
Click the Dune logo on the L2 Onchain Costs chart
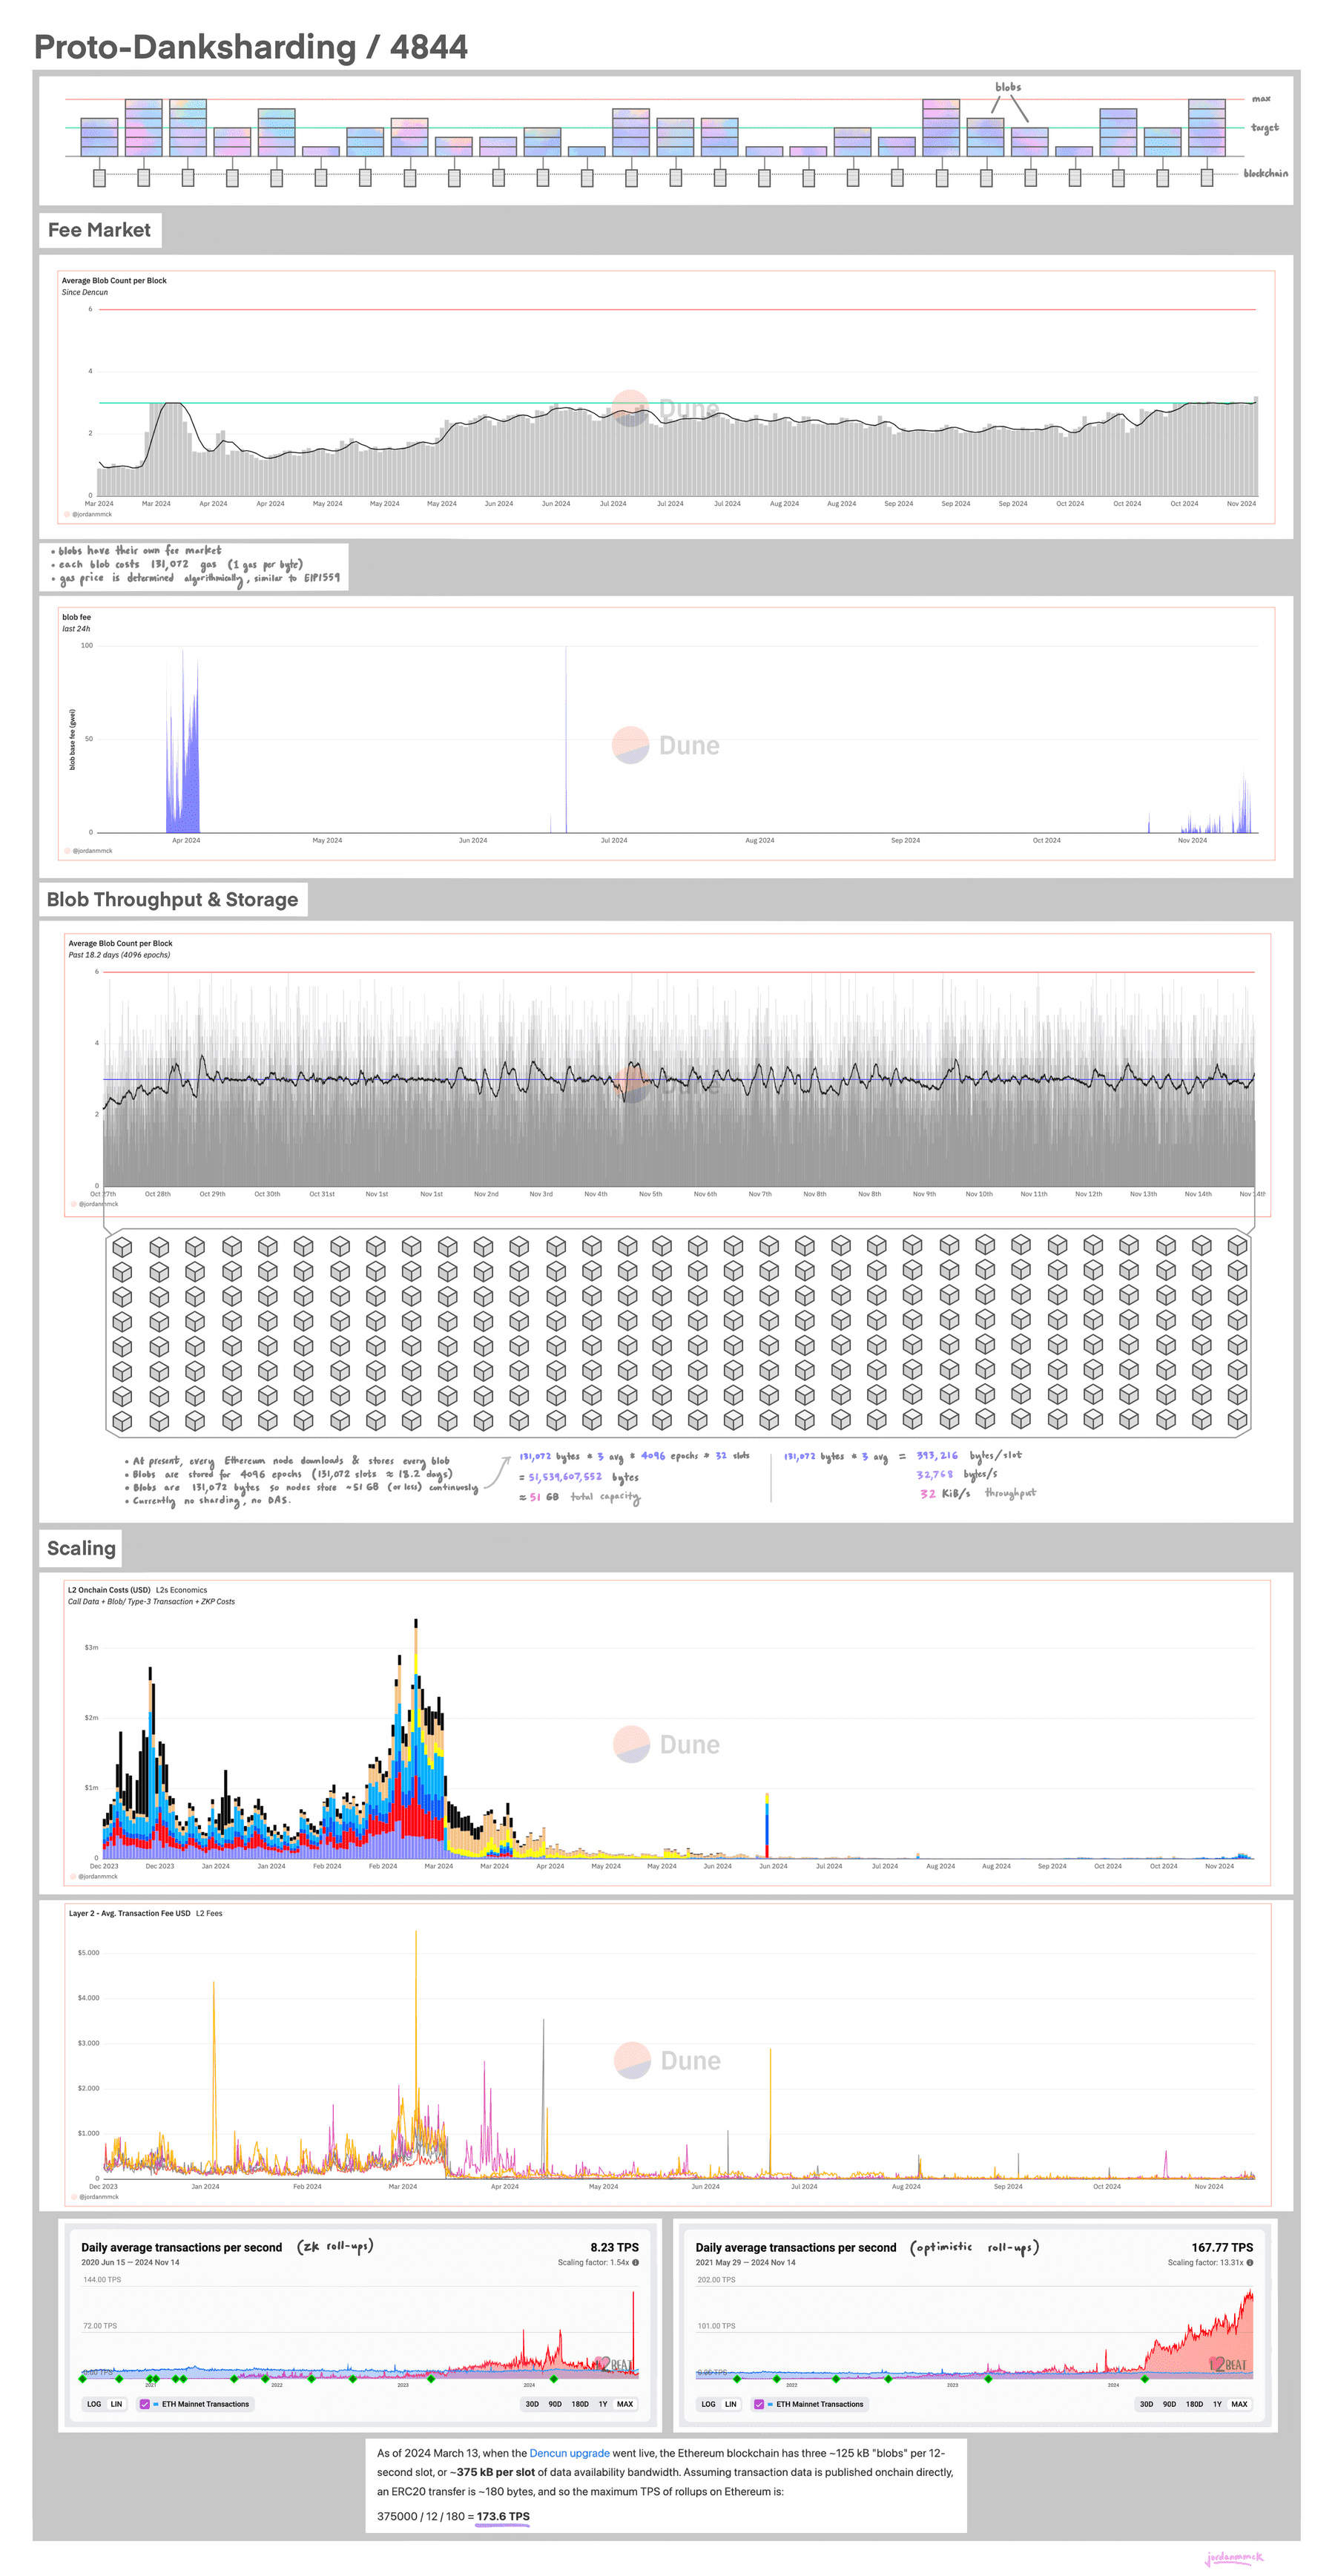point(666,1744)
